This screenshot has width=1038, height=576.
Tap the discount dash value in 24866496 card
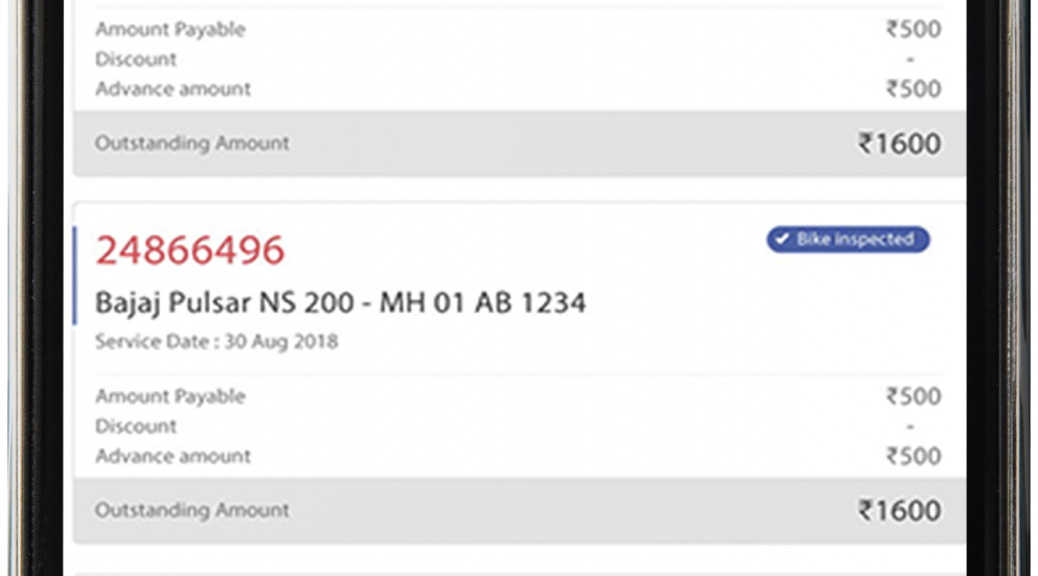click(x=910, y=426)
